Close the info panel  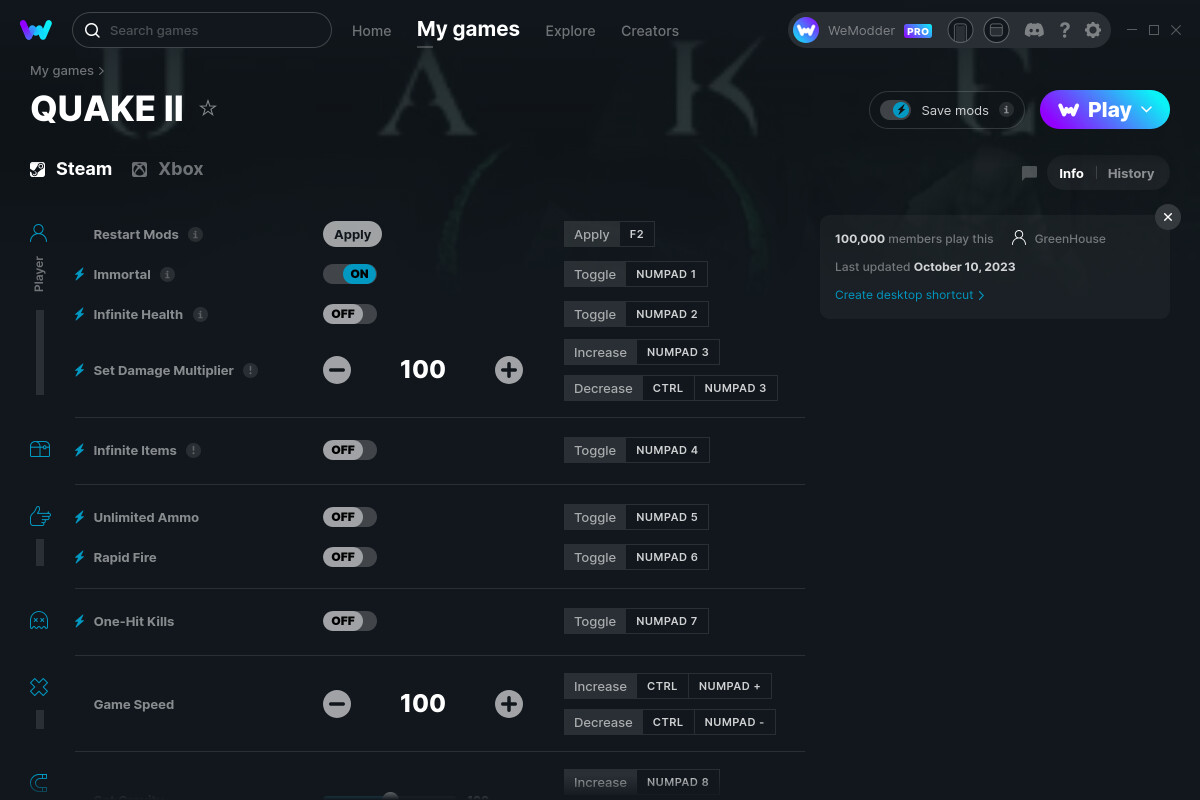[1168, 217]
